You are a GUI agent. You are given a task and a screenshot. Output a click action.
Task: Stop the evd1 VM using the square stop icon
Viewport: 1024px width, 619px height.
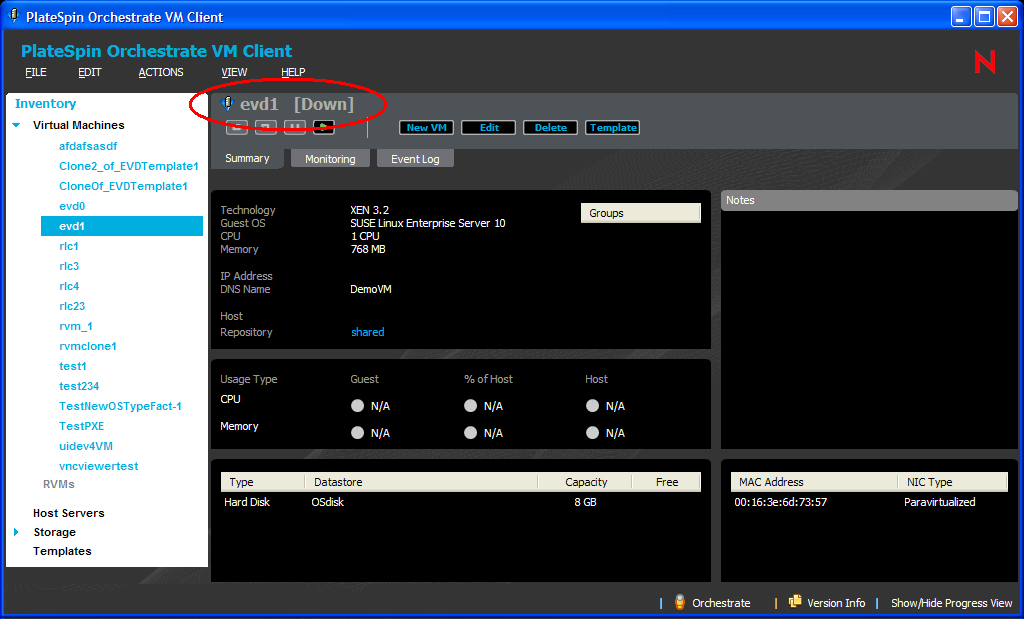[265, 127]
